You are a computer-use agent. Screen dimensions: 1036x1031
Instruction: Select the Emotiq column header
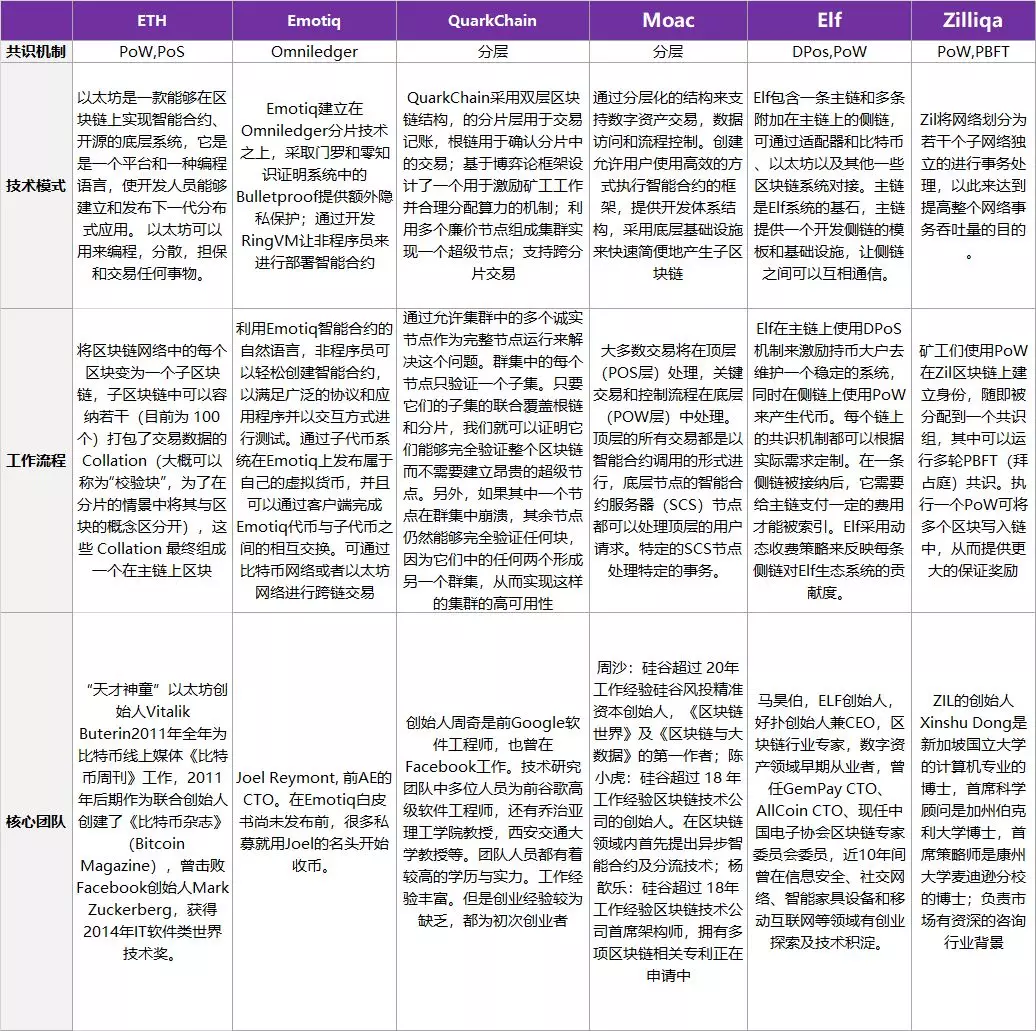click(314, 20)
